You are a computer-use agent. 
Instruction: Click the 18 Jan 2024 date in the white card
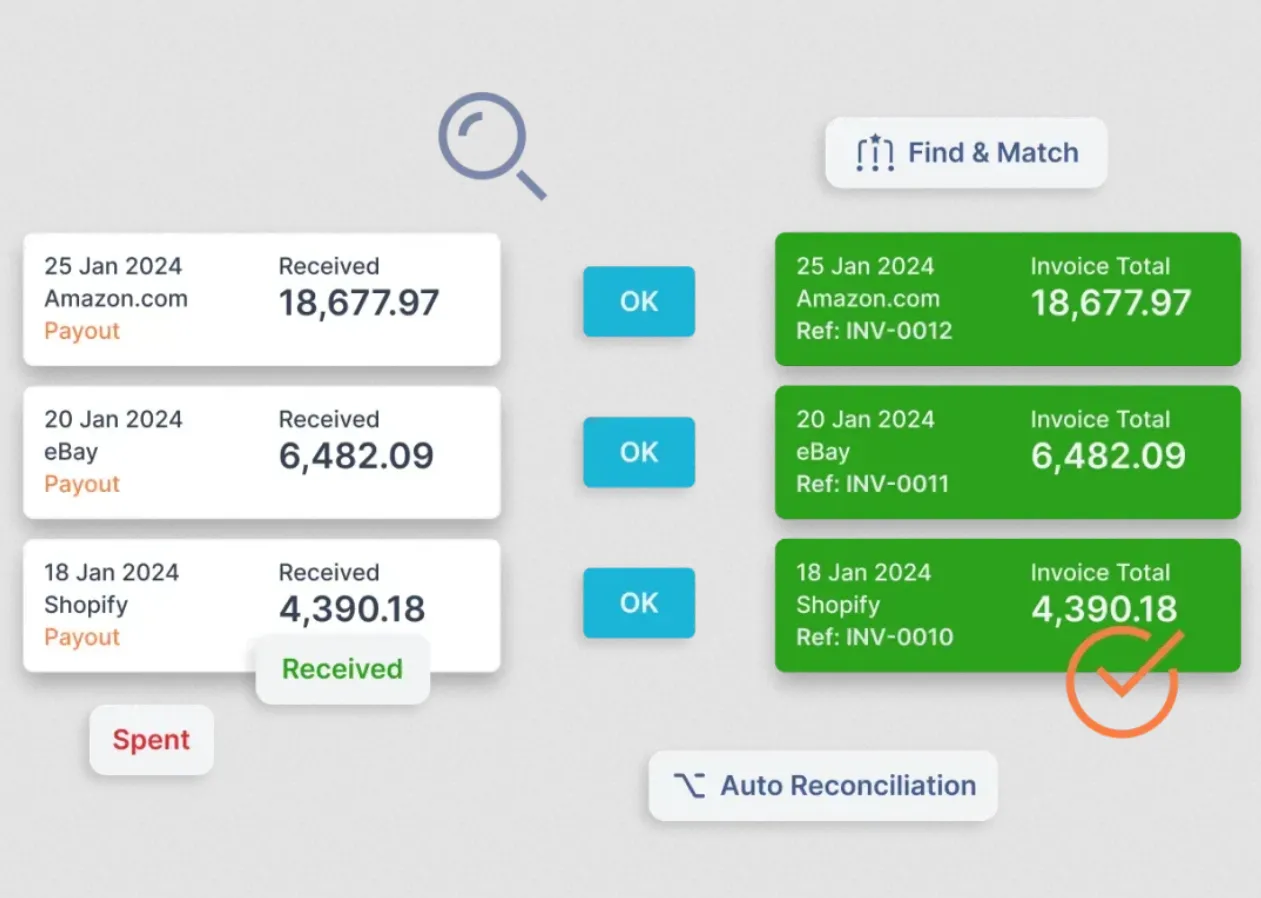(111, 572)
